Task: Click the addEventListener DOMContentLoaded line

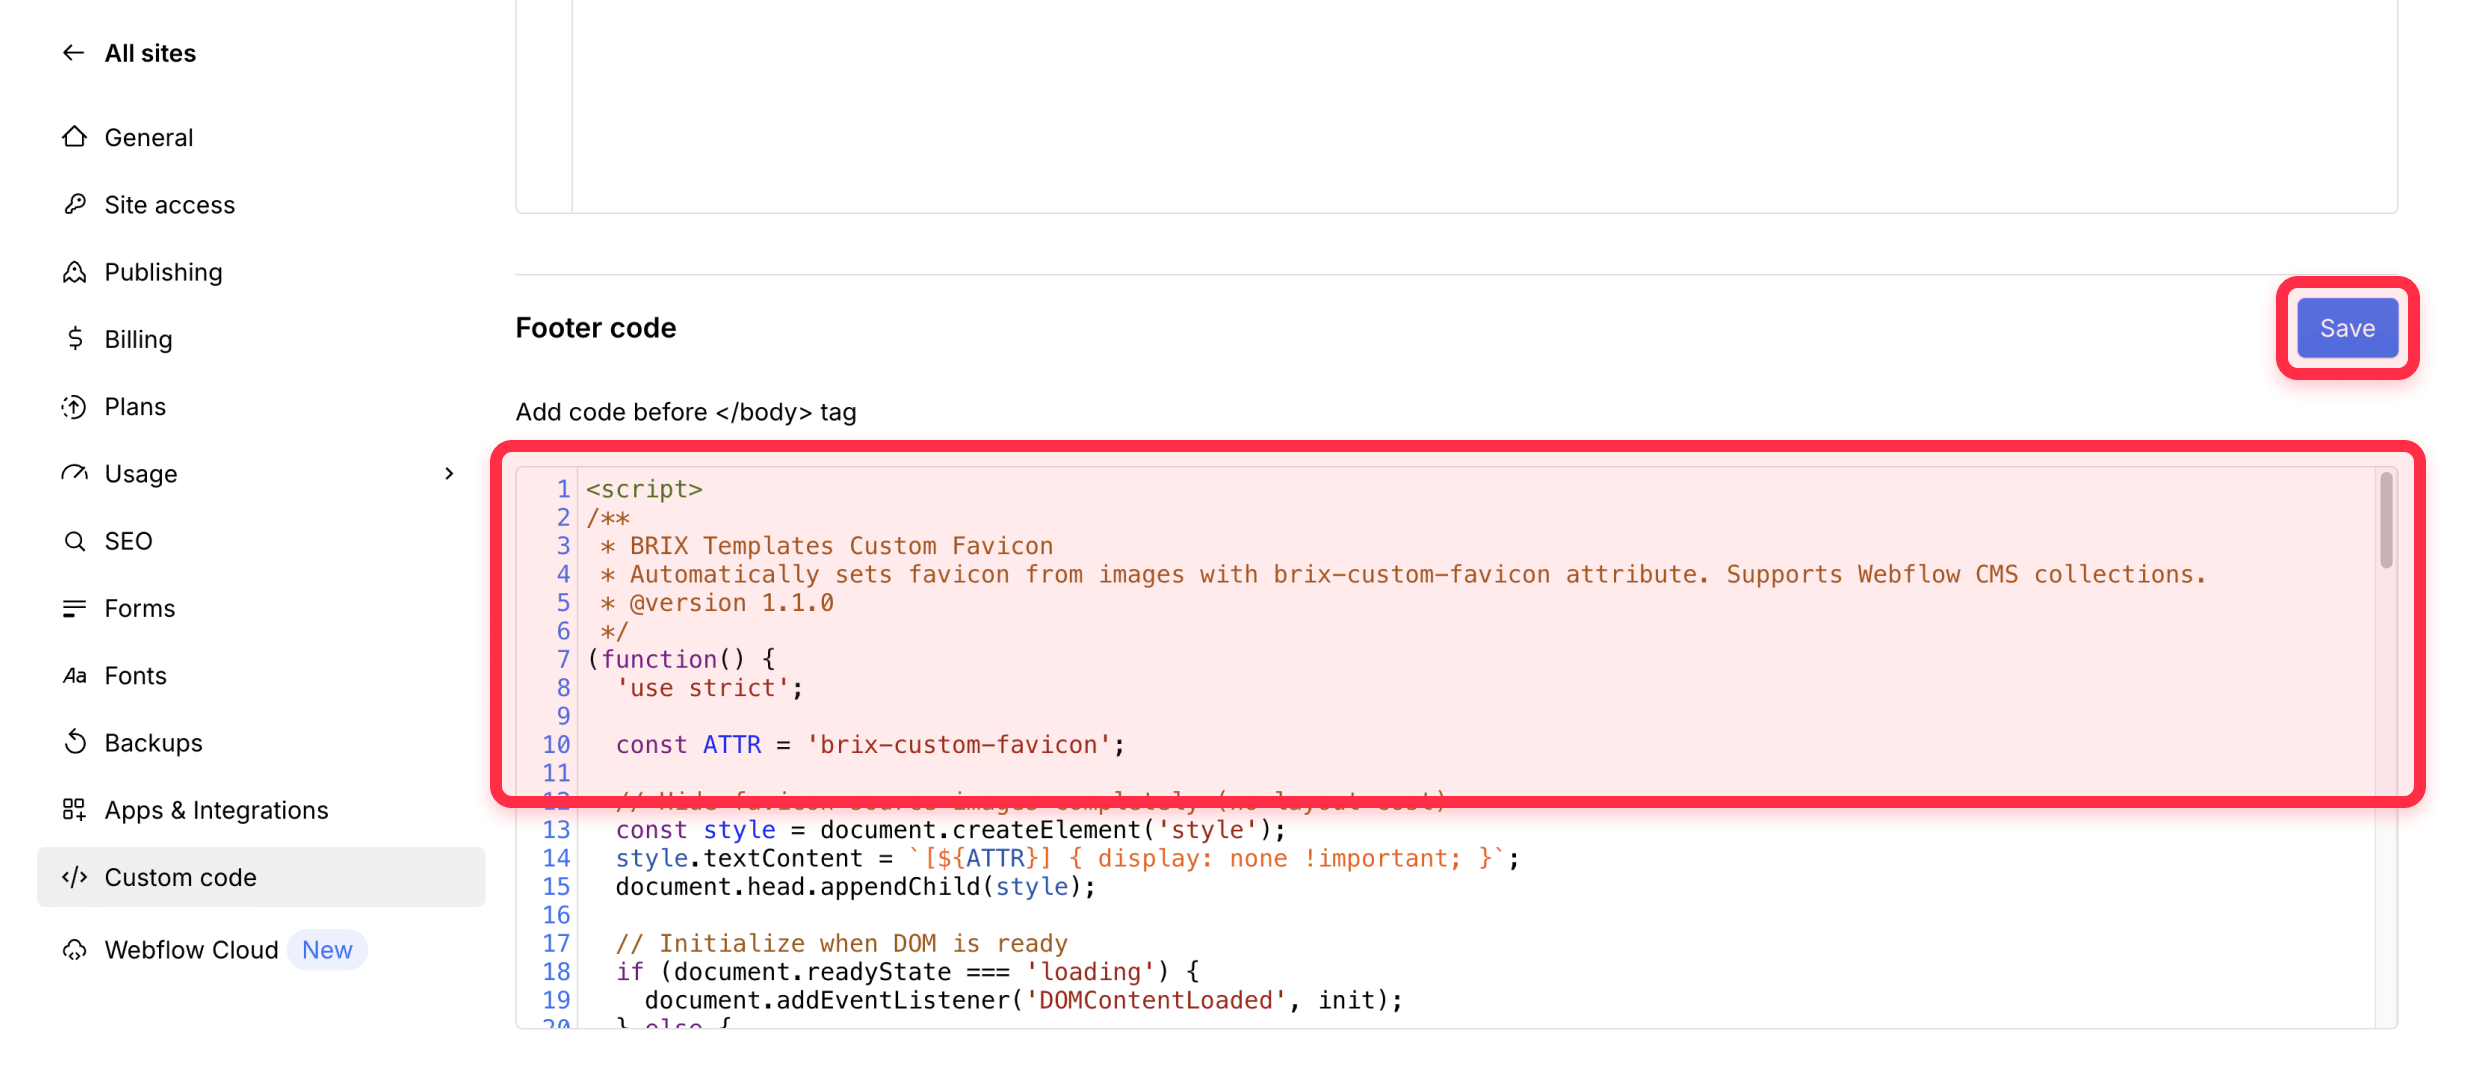Action: (x=1024, y=1001)
